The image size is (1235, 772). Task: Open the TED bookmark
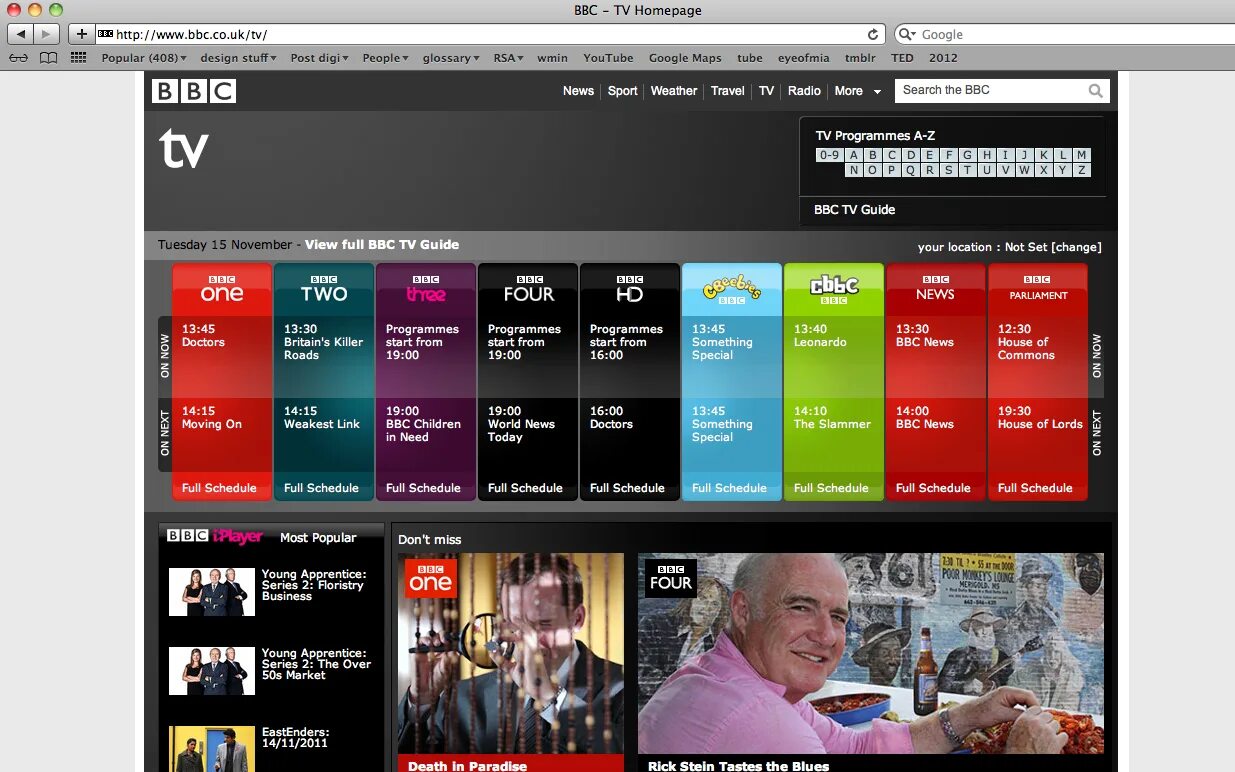click(902, 58)
